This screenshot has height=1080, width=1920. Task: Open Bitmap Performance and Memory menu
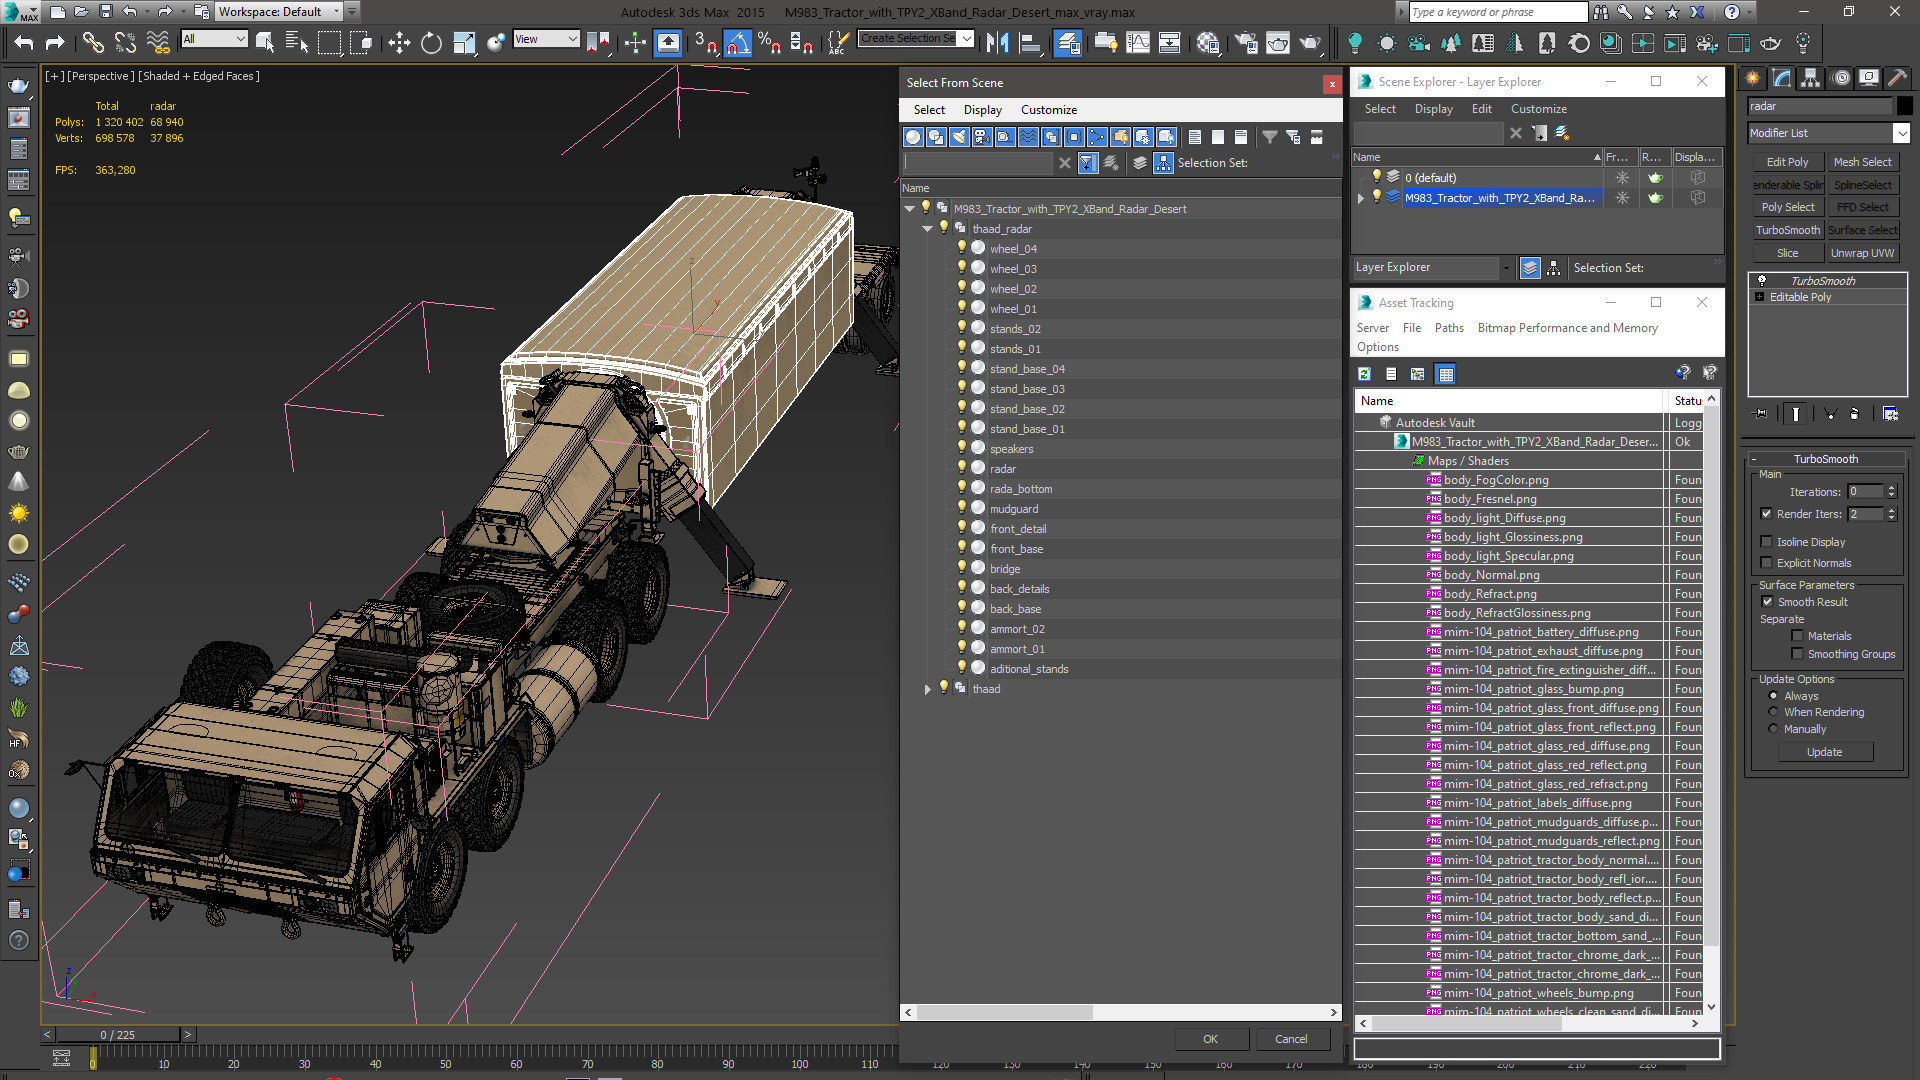1567,328
